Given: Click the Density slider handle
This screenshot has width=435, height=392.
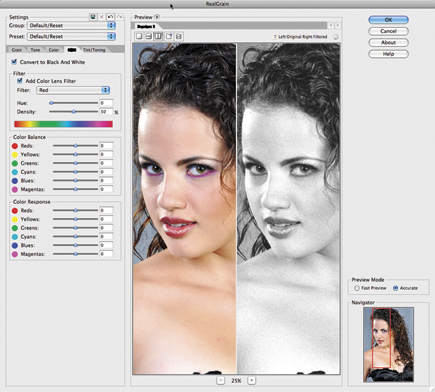Looking at the screenshot, I should 74,112.
